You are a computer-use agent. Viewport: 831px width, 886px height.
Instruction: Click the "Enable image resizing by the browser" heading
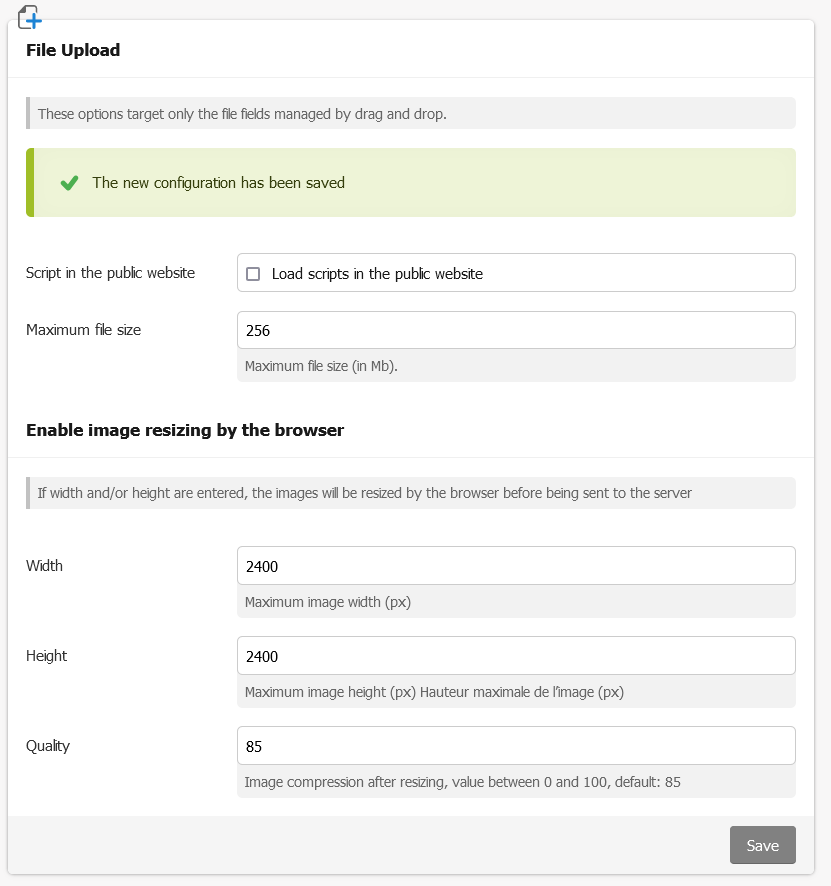(185, 431)
